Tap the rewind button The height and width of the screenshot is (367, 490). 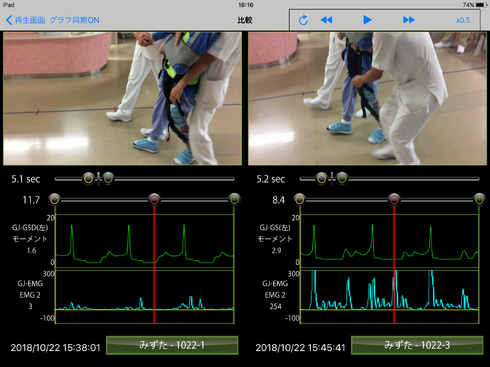point(326,20)
